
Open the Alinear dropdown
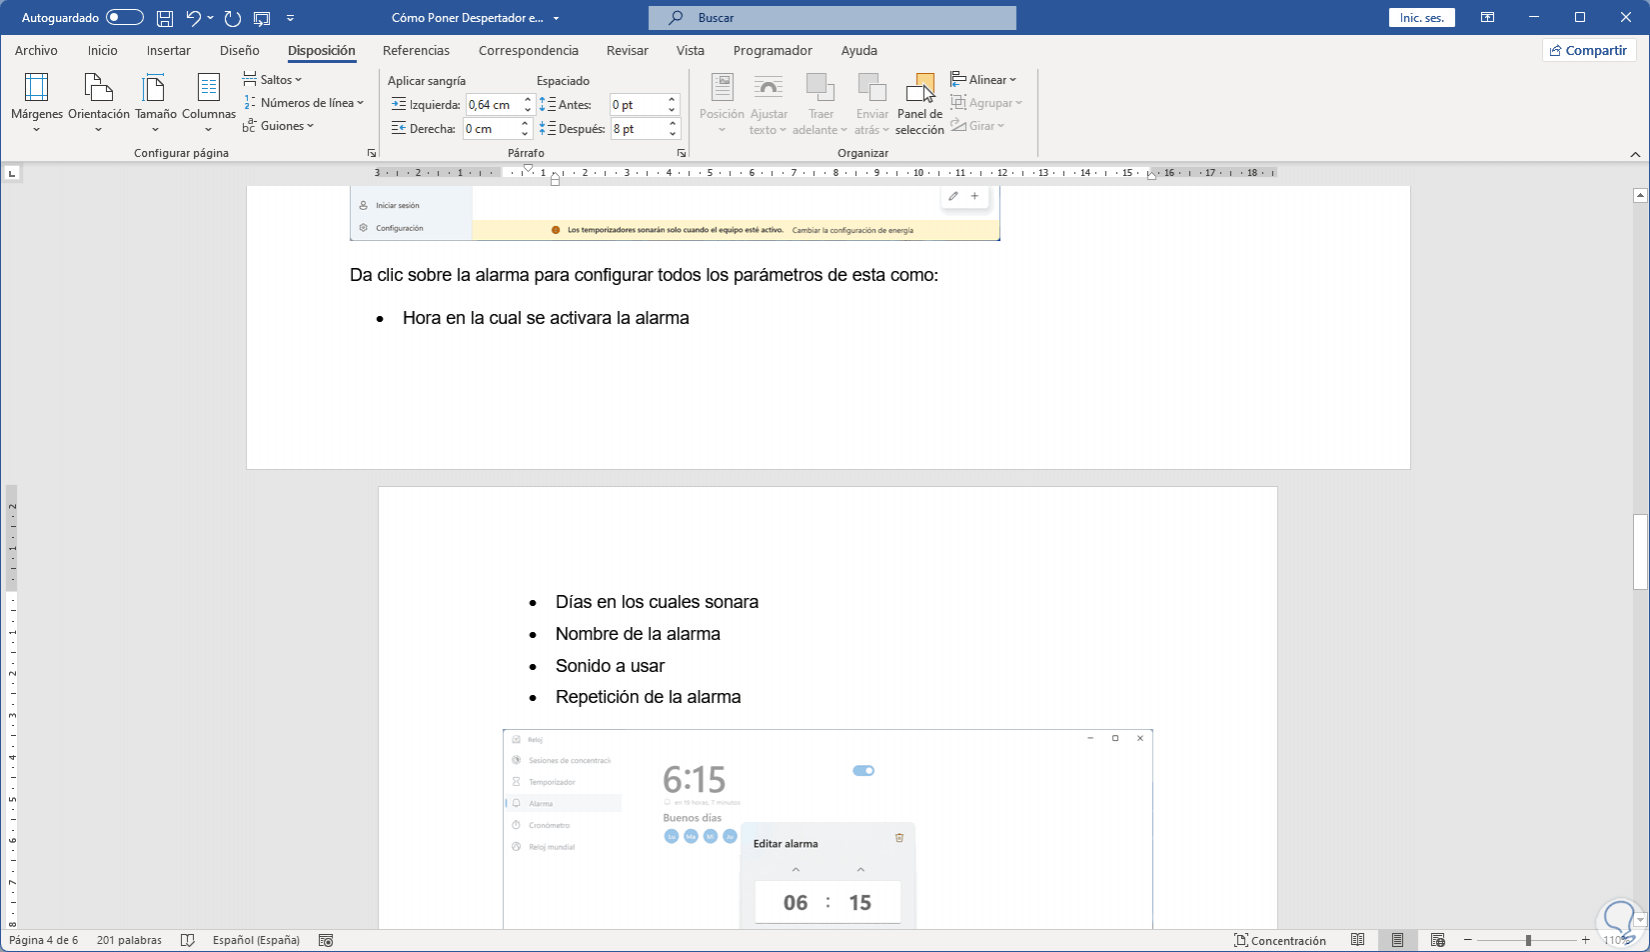point(984,80)
